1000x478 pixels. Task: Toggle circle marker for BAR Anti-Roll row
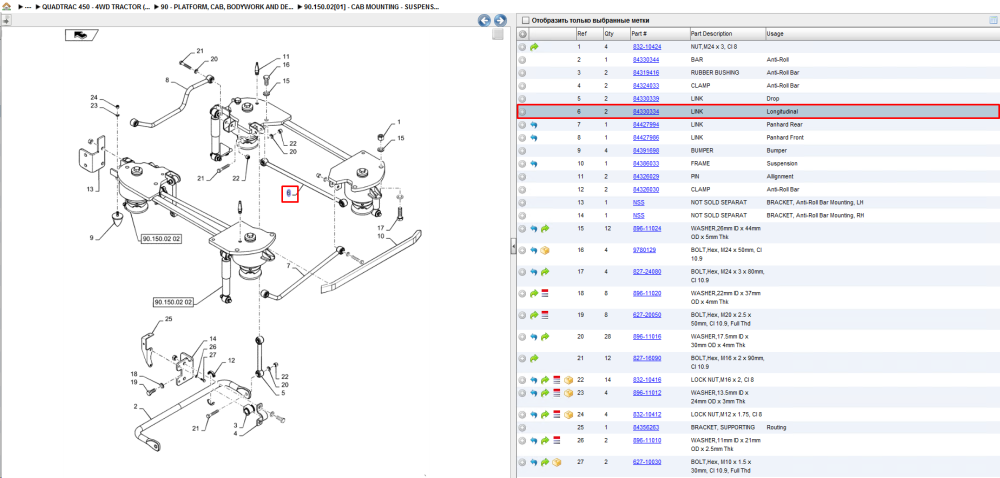(522, 59)
